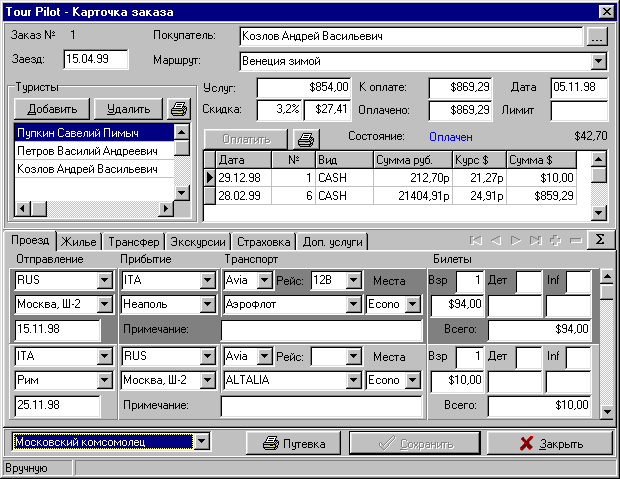Switch to the Трансфер tab
Image resolution: width=620 pixels, height=479 pixels.
(x=134, y=242)
